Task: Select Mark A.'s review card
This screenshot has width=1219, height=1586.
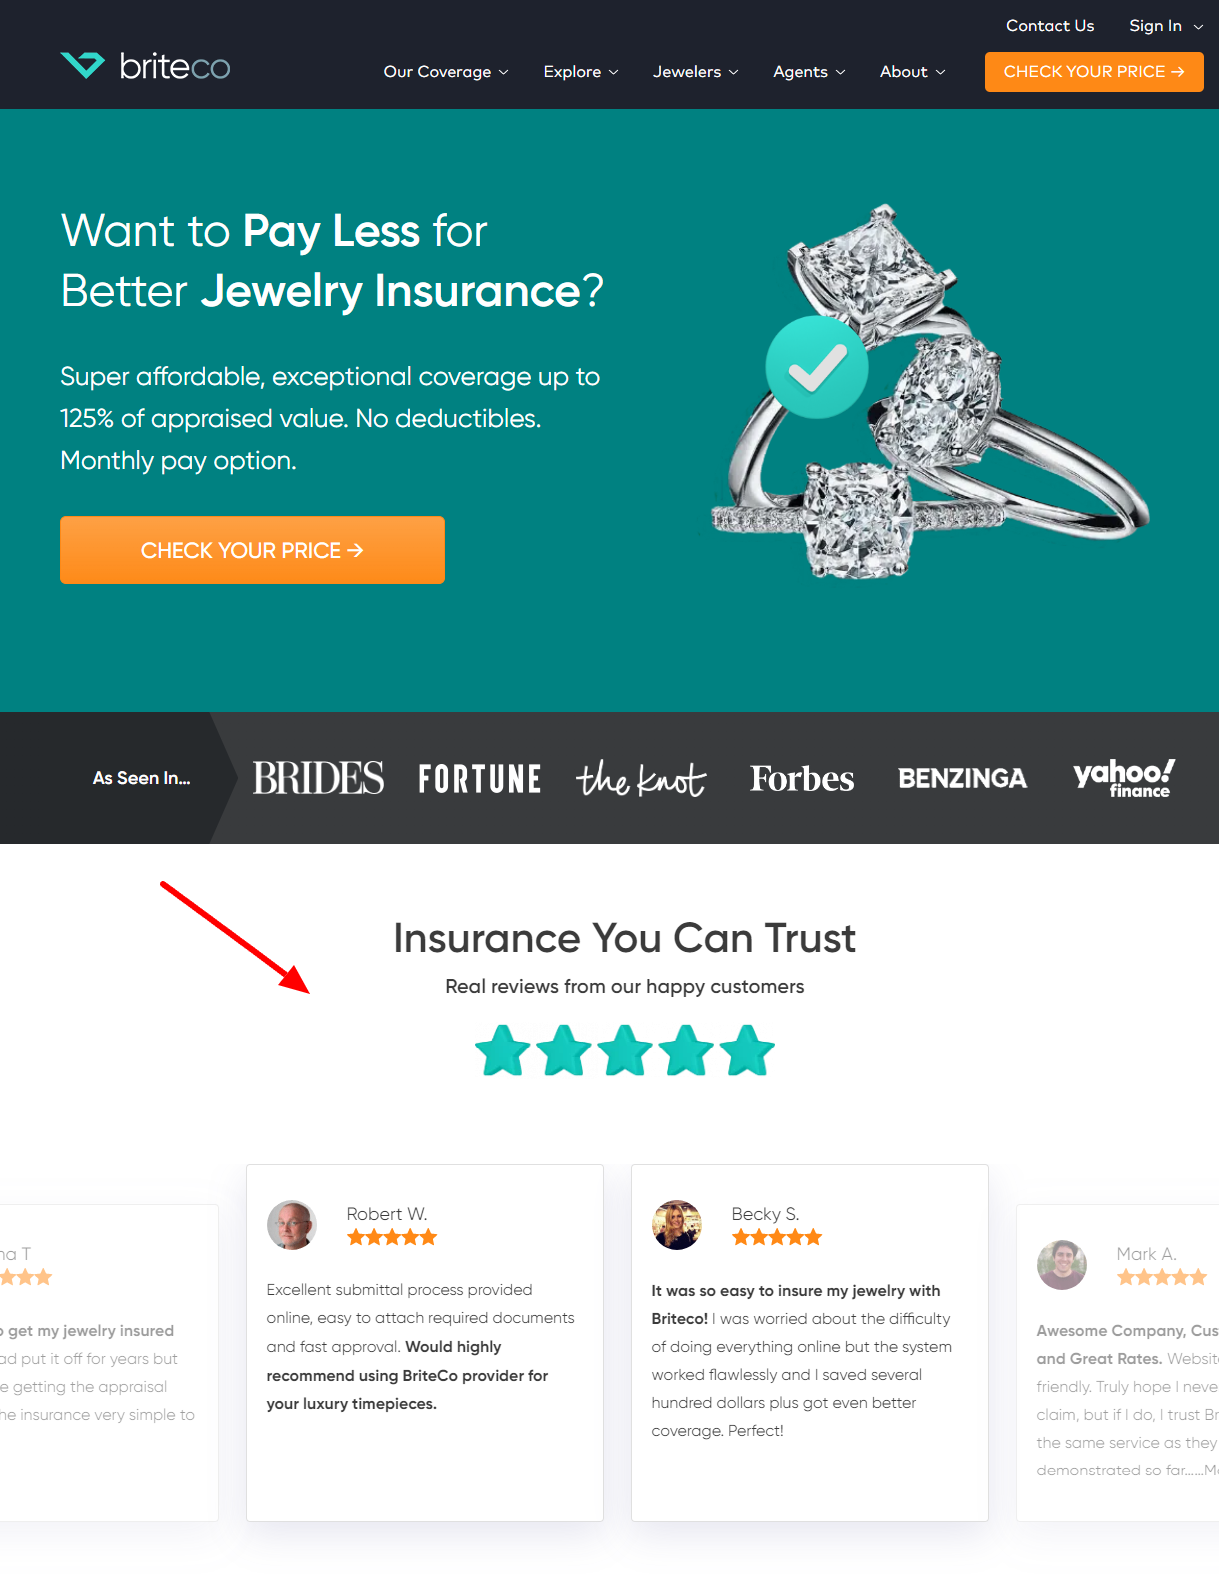Action: (1118, 1363)
